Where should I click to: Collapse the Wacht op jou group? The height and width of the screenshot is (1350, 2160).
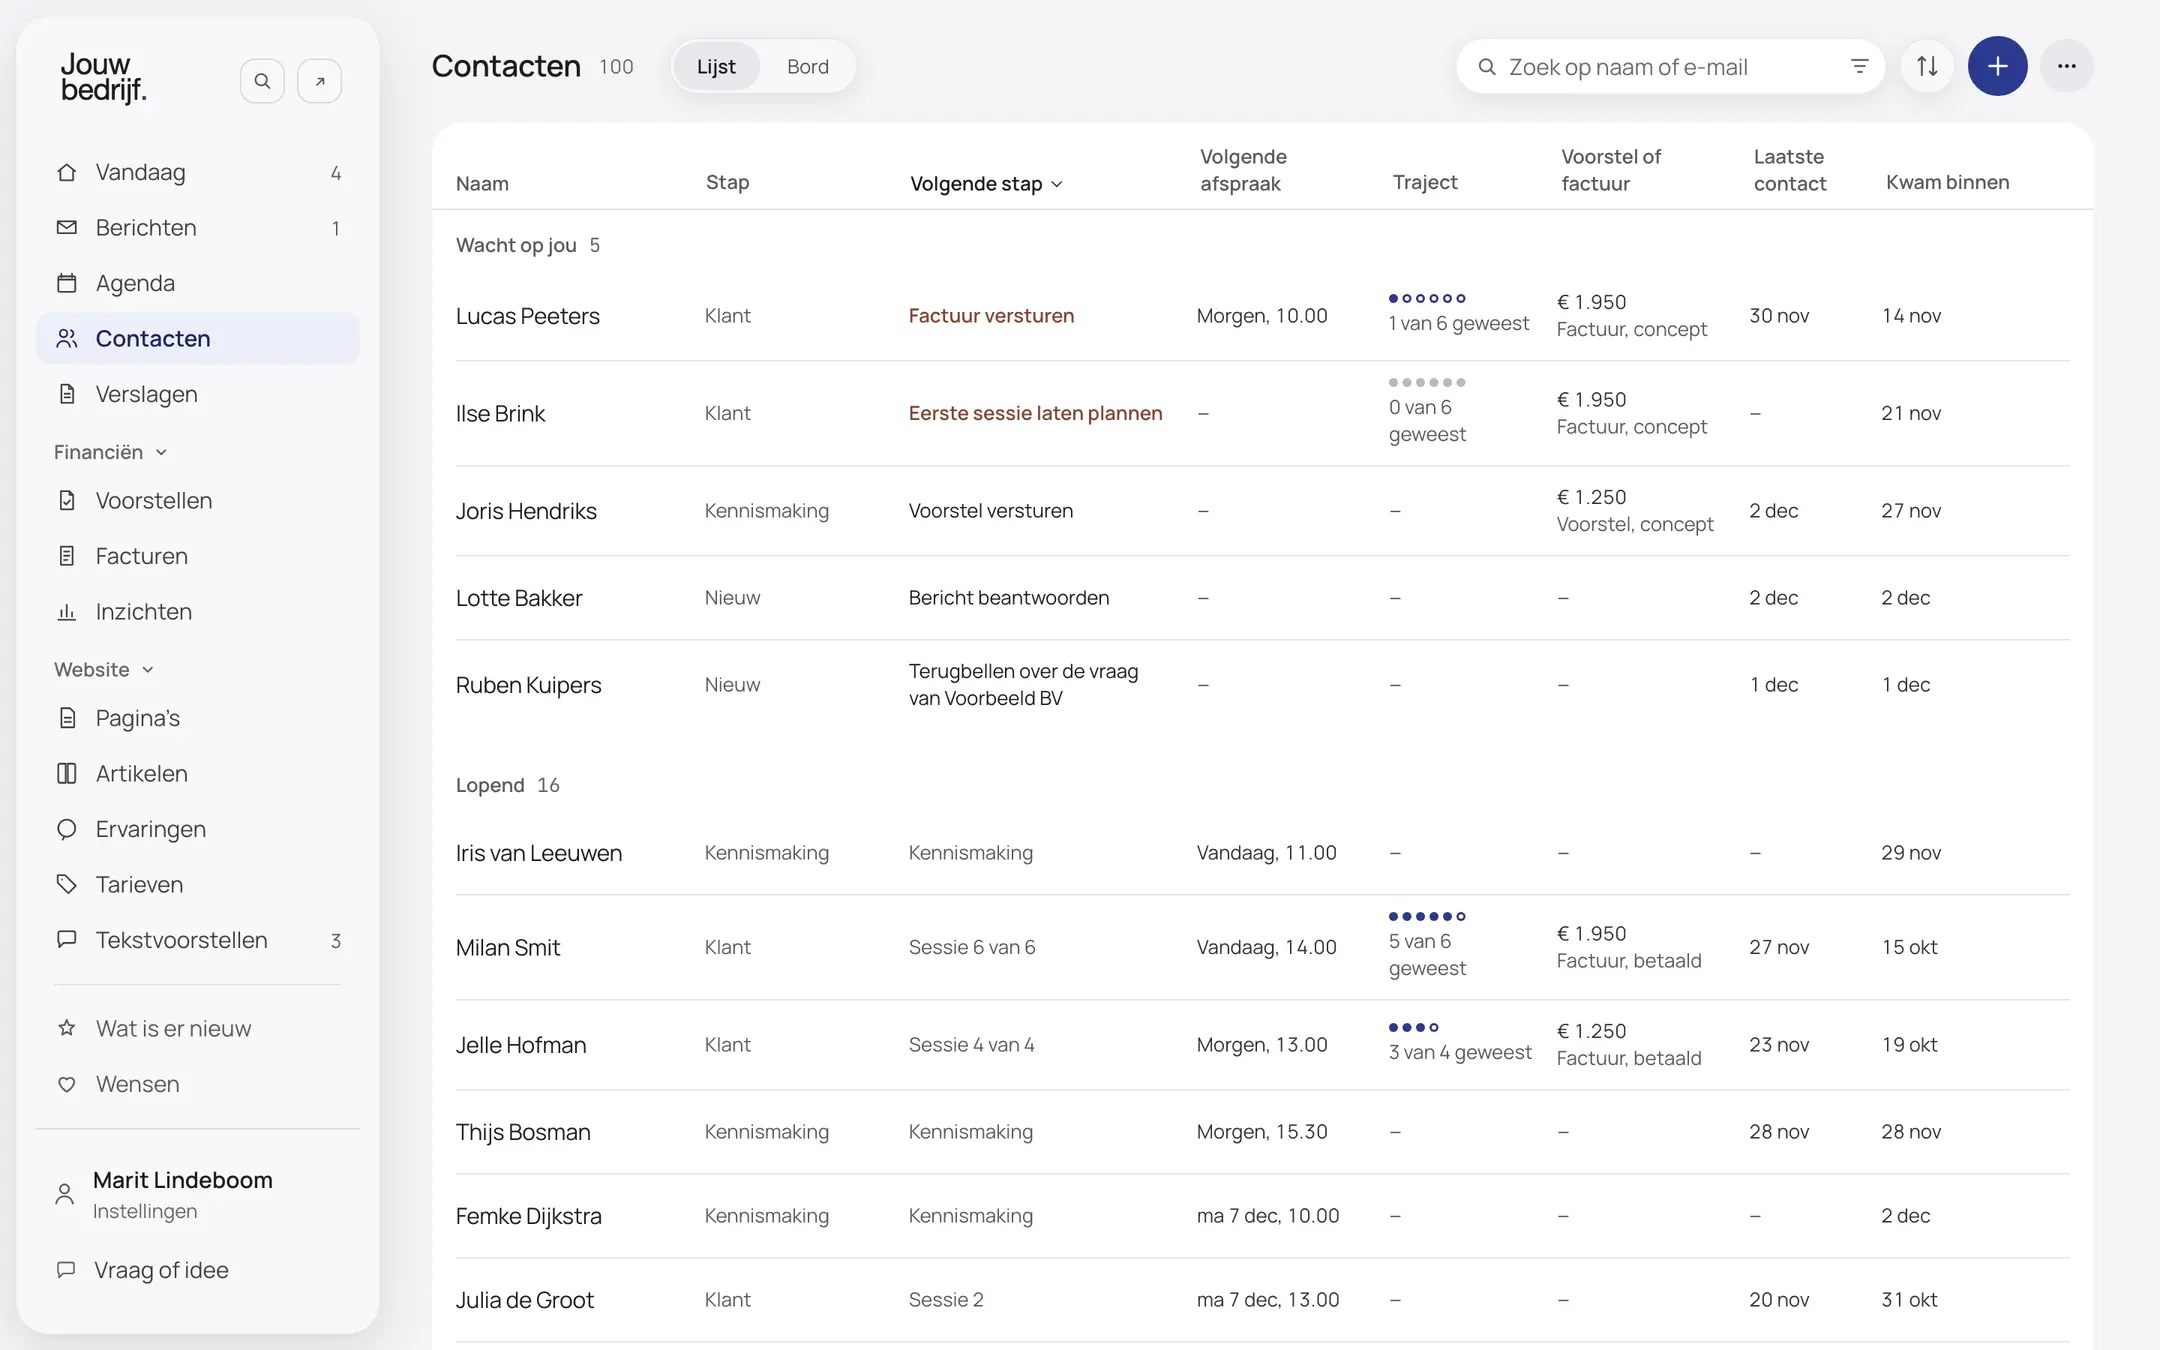(x=528, y=245)
